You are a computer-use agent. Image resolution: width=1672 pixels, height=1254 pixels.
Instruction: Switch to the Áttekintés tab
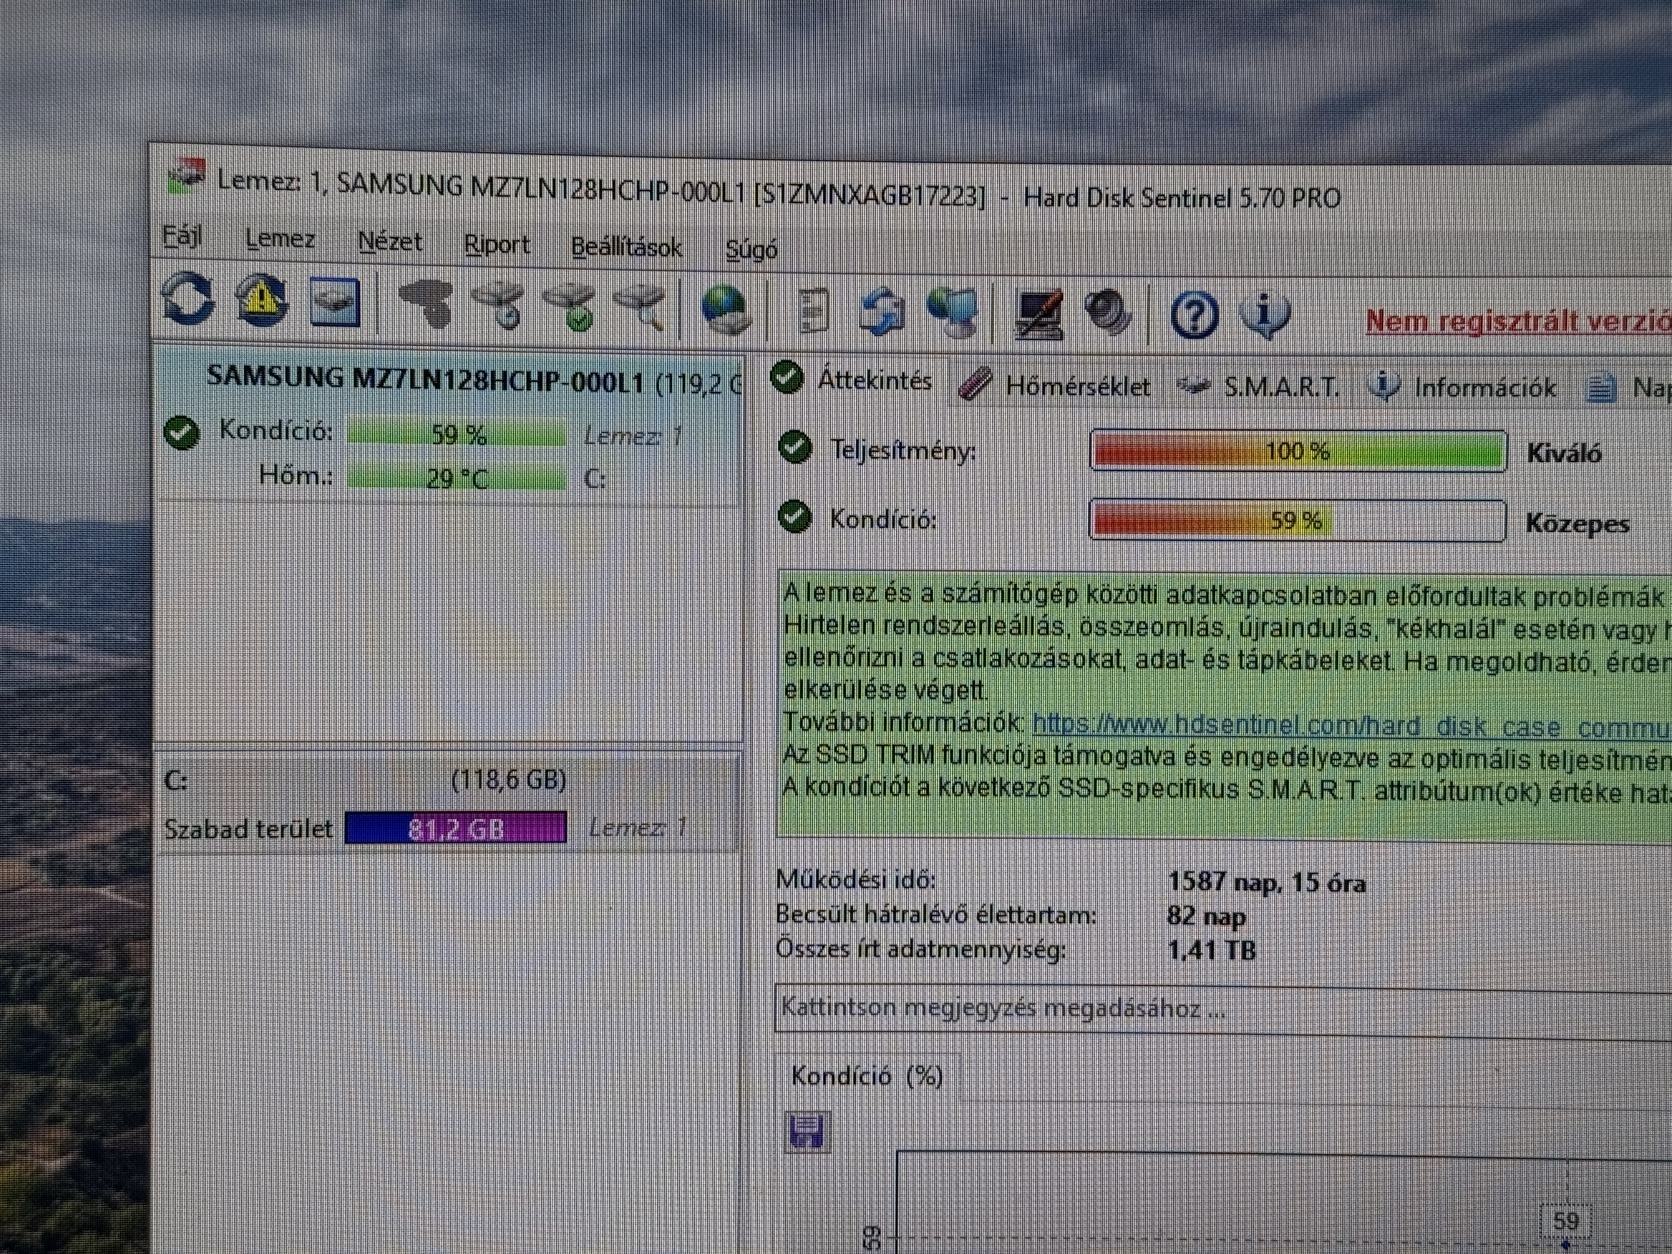click(x=852, y=380)
